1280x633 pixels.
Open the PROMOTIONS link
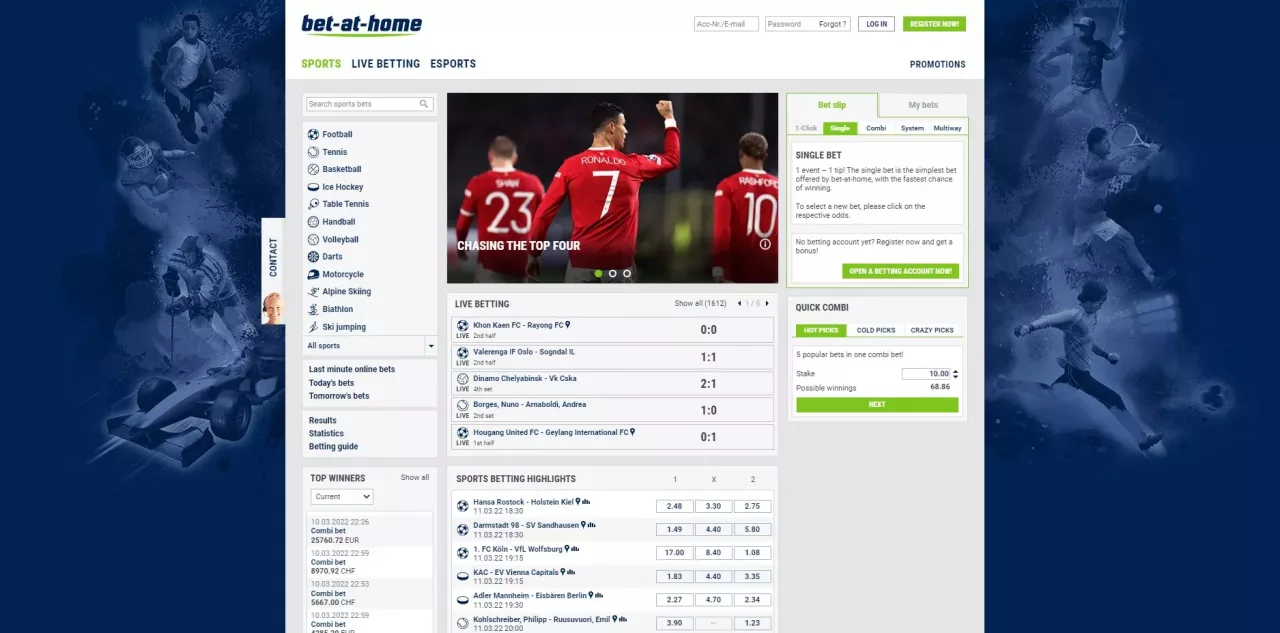(x=938, y=64)
